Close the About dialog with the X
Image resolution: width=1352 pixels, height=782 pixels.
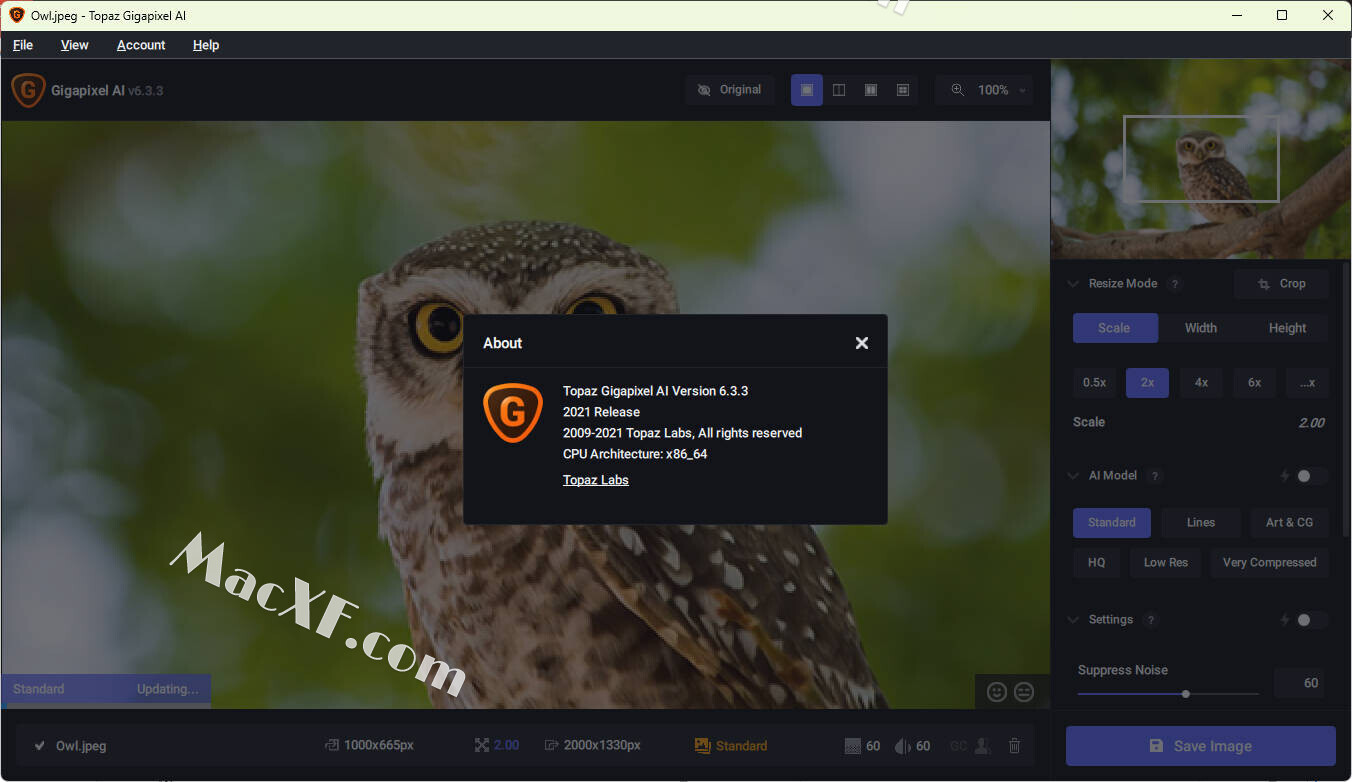(x=861, y=343)
